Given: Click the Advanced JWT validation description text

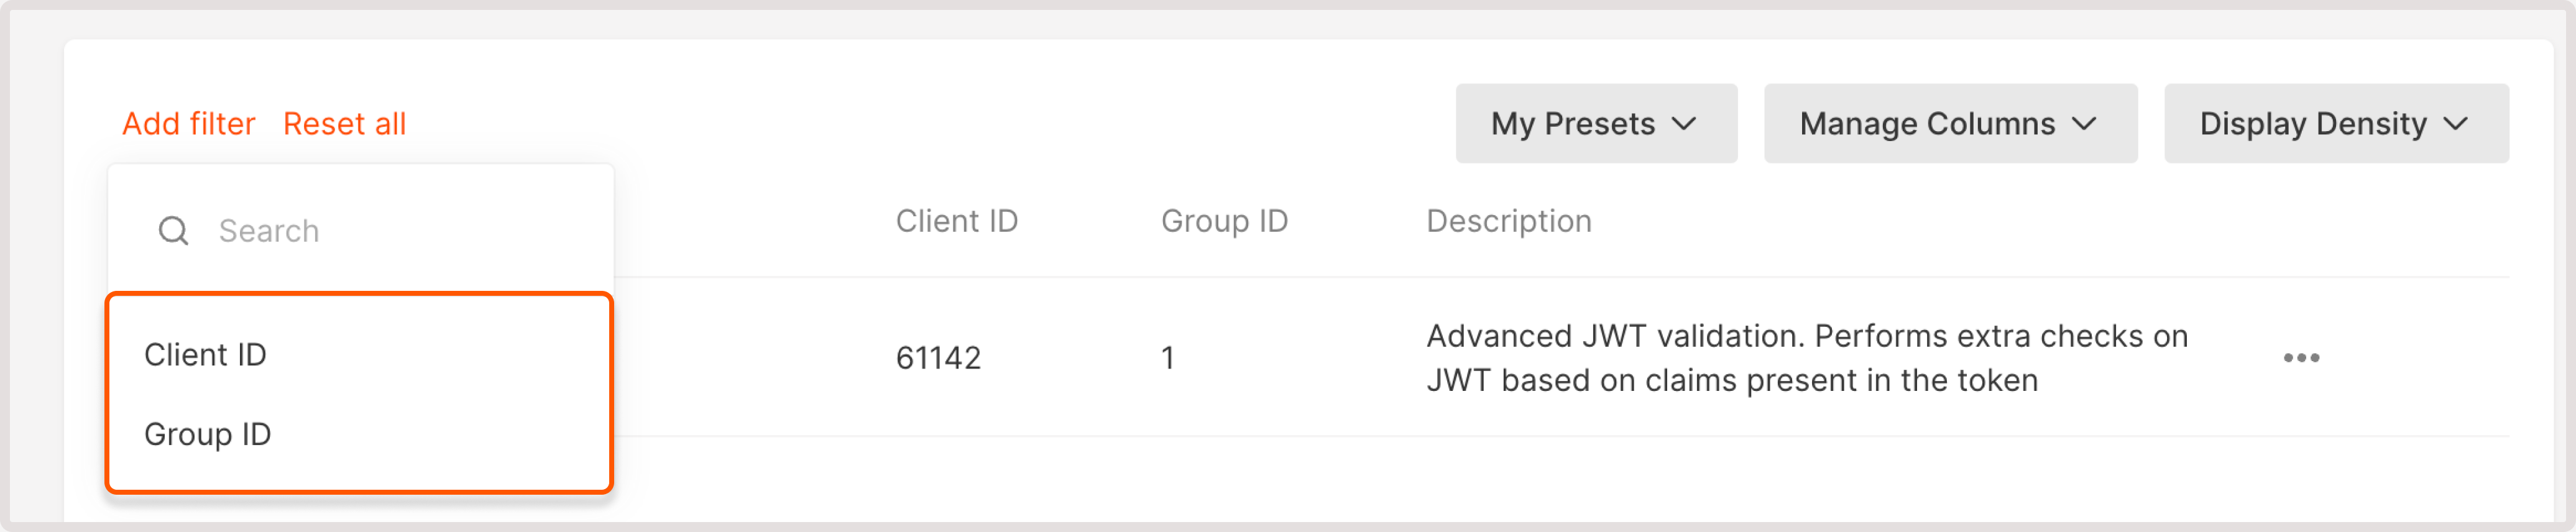Looking at the screenshot, I should [1806, 336].
